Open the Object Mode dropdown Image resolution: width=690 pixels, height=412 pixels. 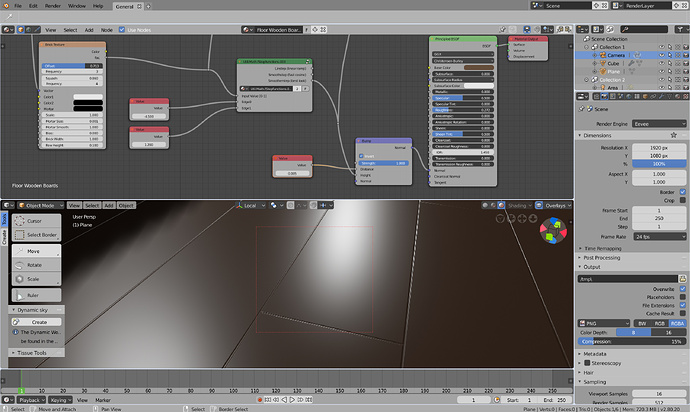pyautogui.click(x=40, y=206)
